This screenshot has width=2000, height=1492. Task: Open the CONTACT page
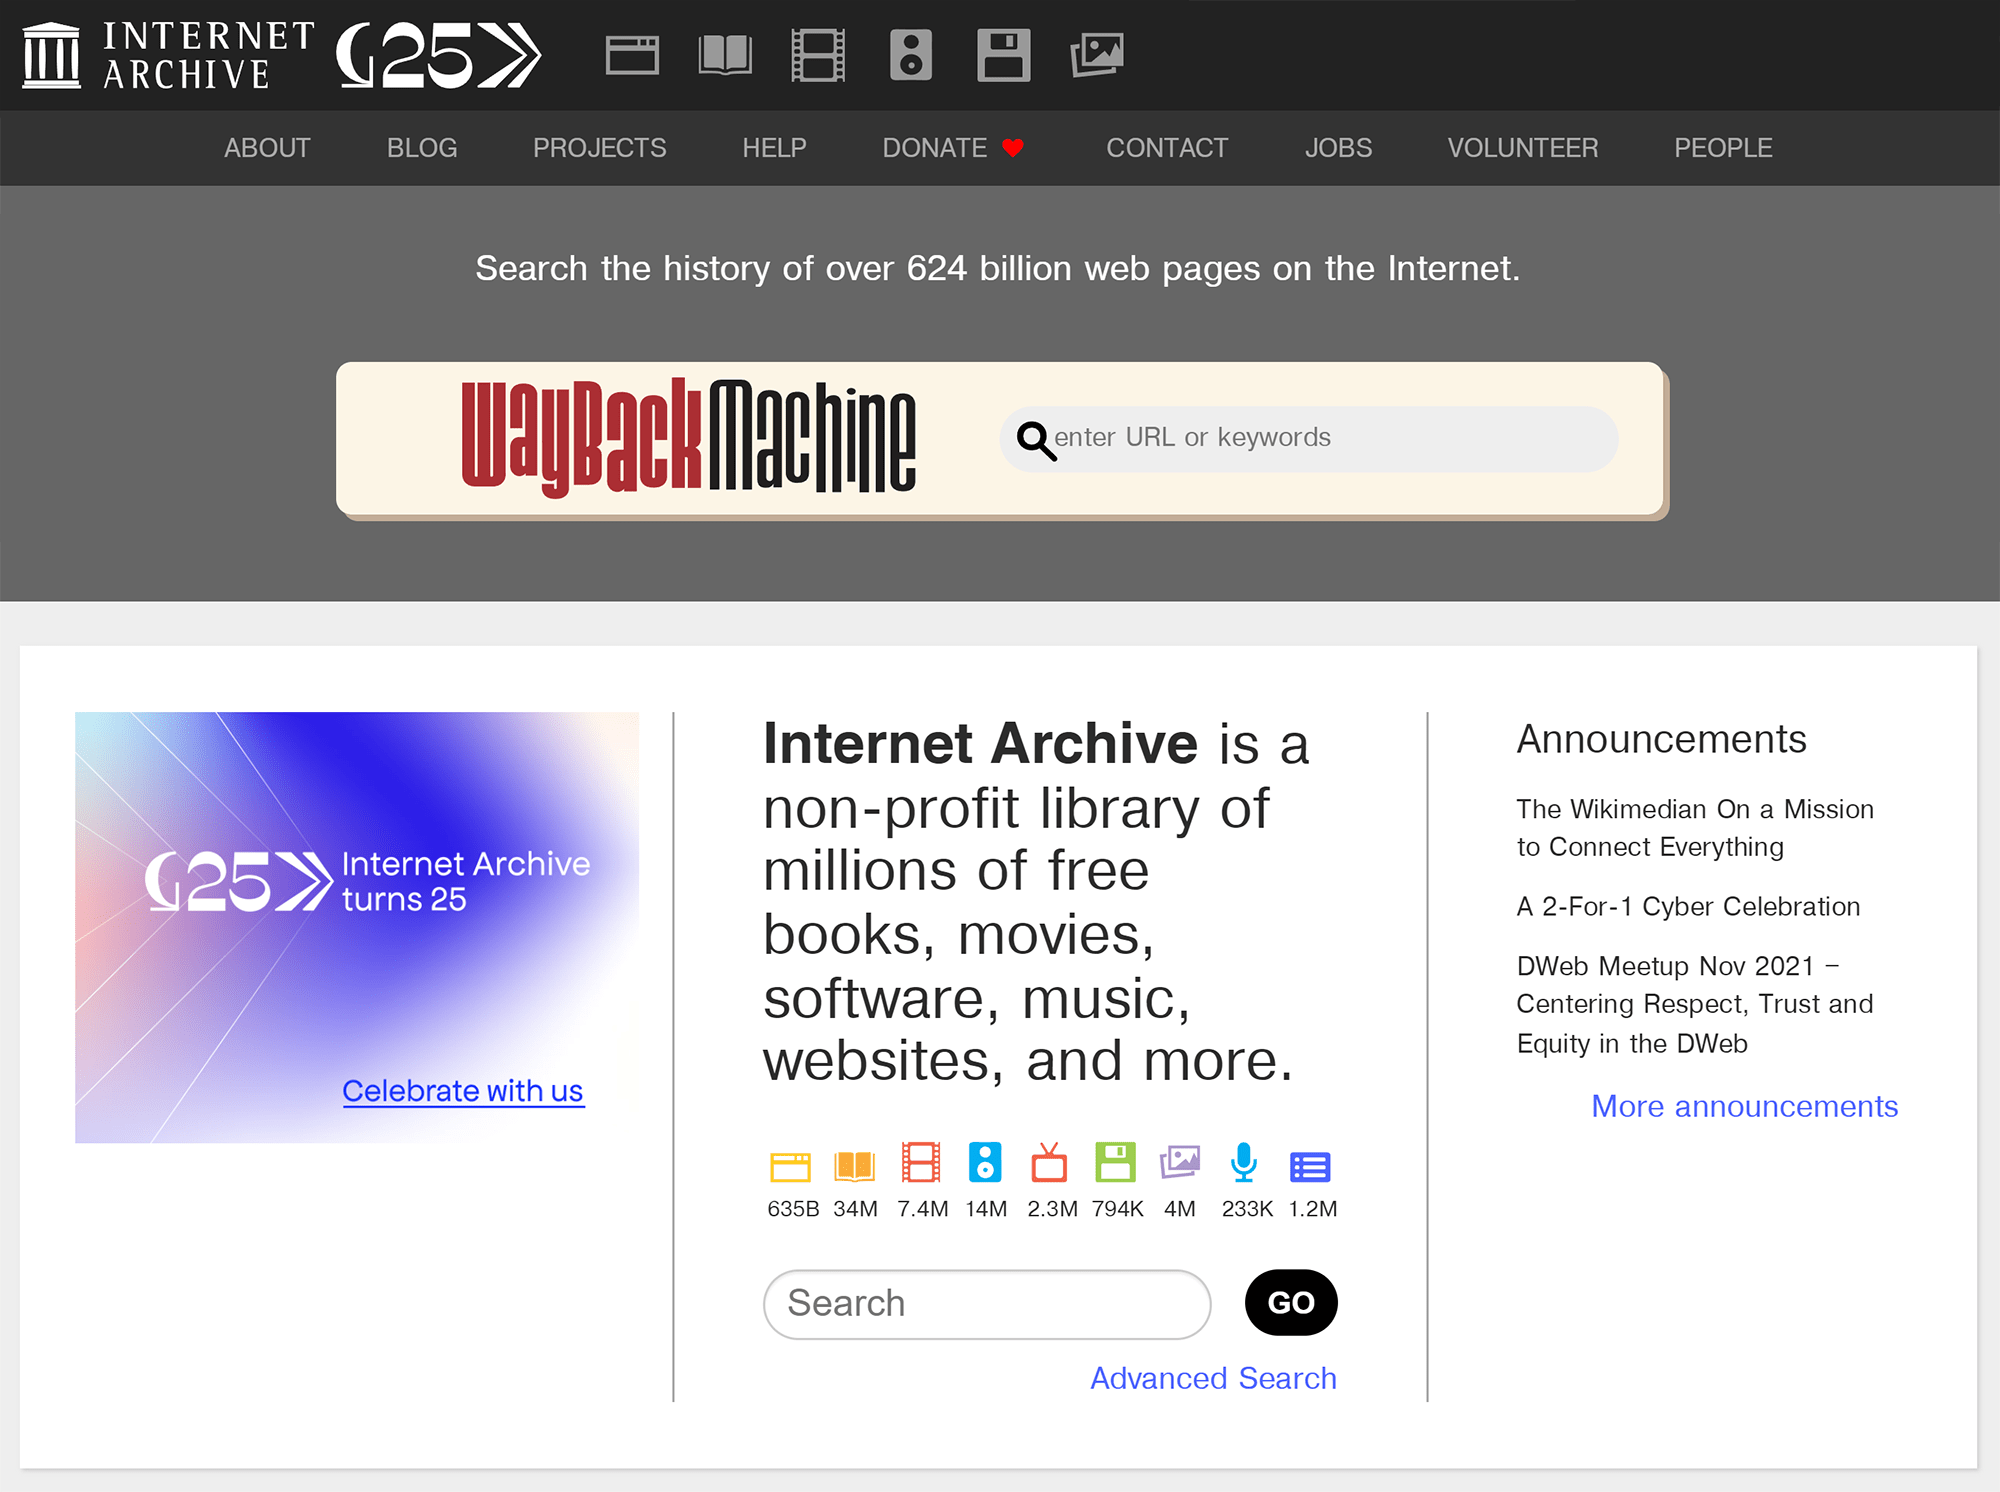coord(1167,148)
